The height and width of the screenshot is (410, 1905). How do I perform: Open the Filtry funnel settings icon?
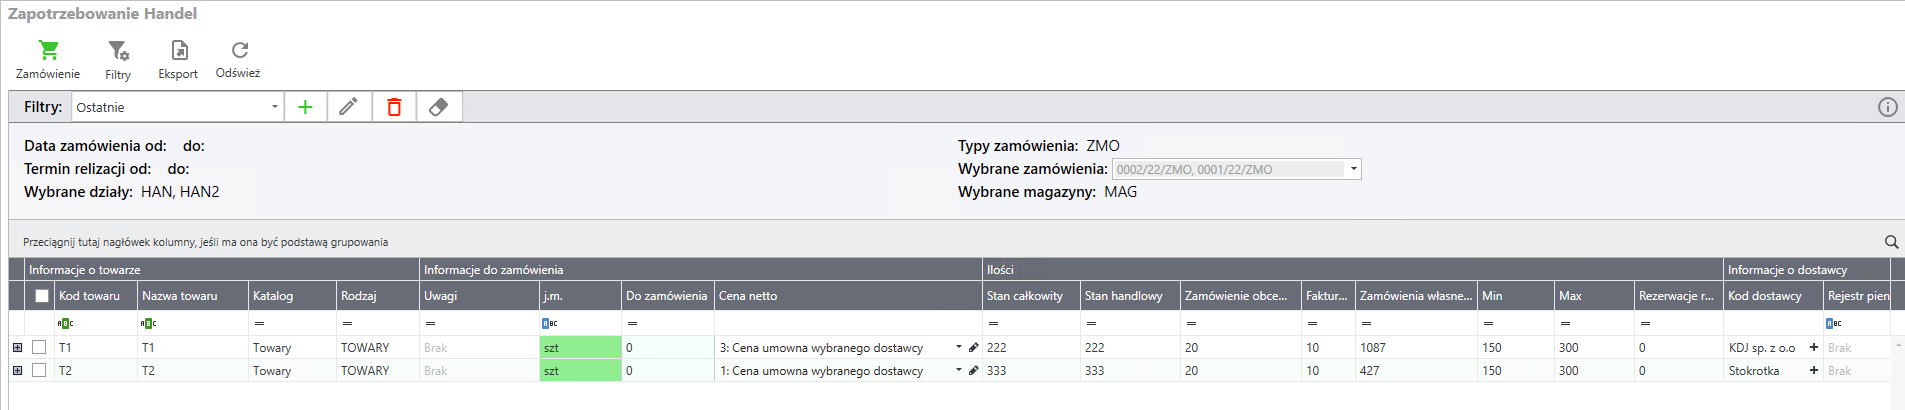[x=118, y=50]
